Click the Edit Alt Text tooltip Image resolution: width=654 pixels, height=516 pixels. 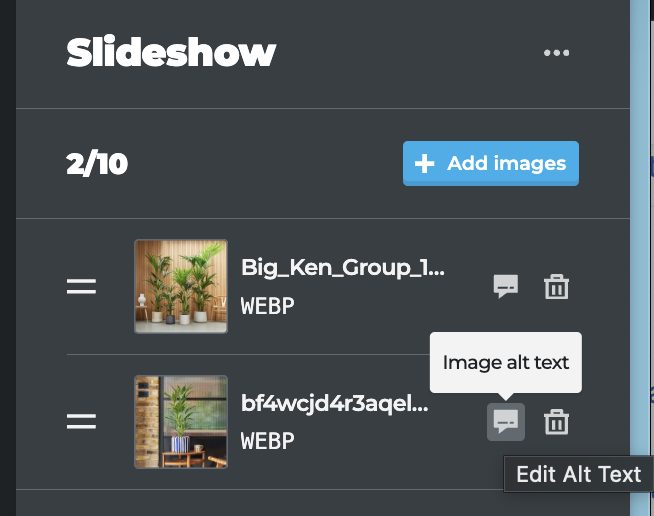tap(579, 474)
